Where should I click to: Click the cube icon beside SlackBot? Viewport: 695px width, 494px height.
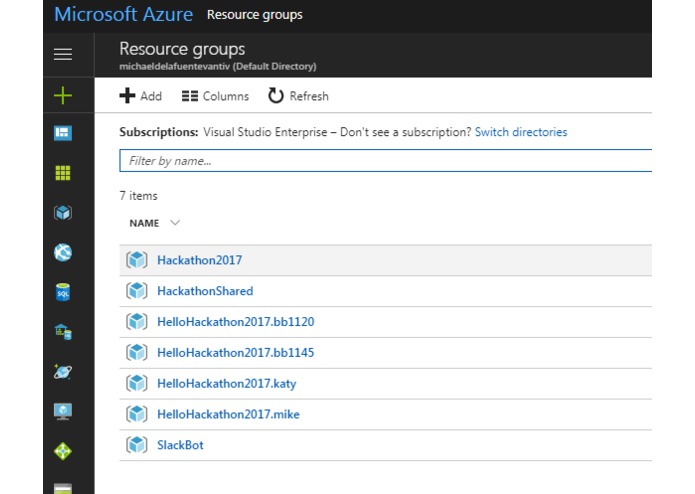pyautogui.click(x=137, y=445)
